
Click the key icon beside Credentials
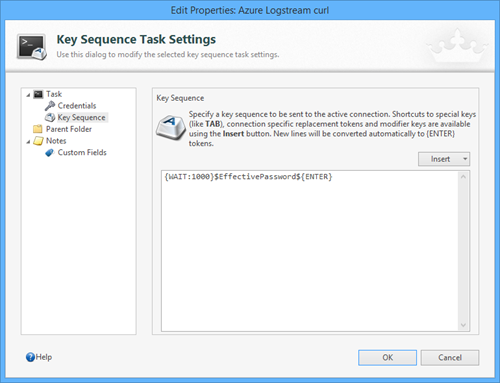pos(50,106)
